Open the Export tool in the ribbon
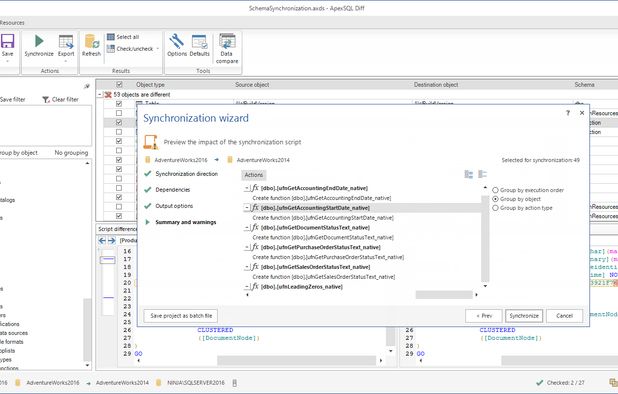618x394 pixels. 66,46
